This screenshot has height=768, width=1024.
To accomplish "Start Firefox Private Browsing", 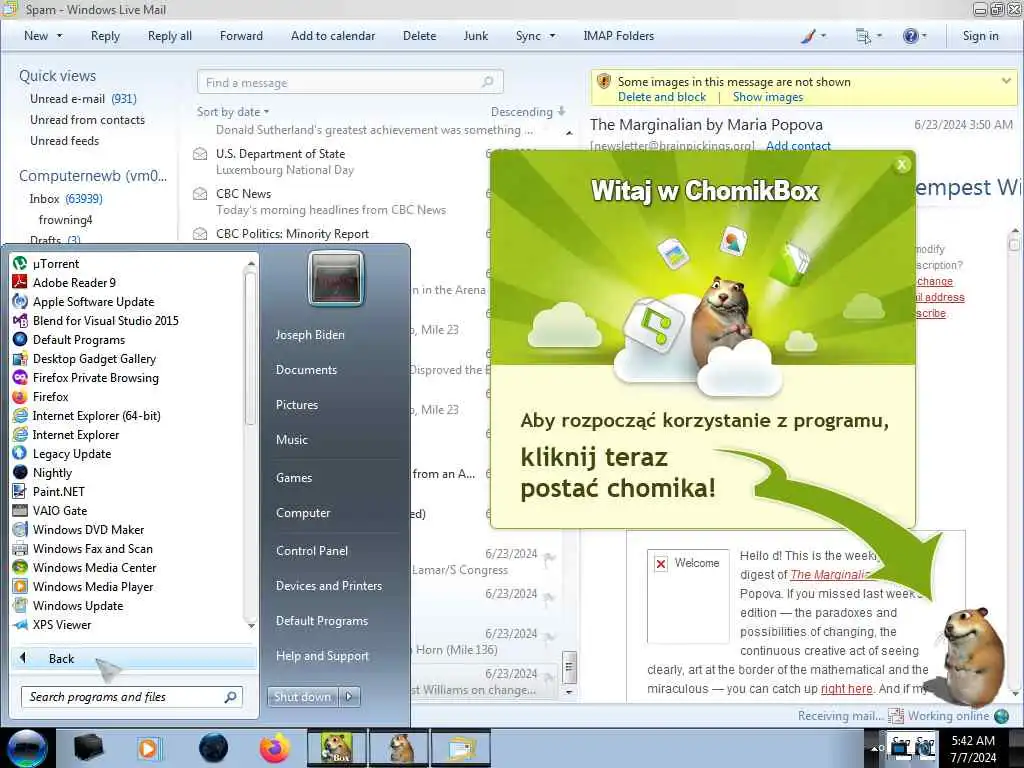I will (x=95, y=377).
